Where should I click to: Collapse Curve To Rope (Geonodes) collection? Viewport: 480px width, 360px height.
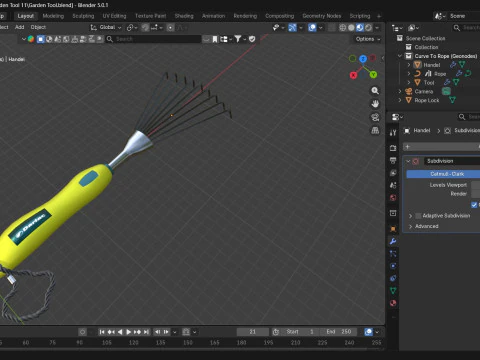point(400,56)
